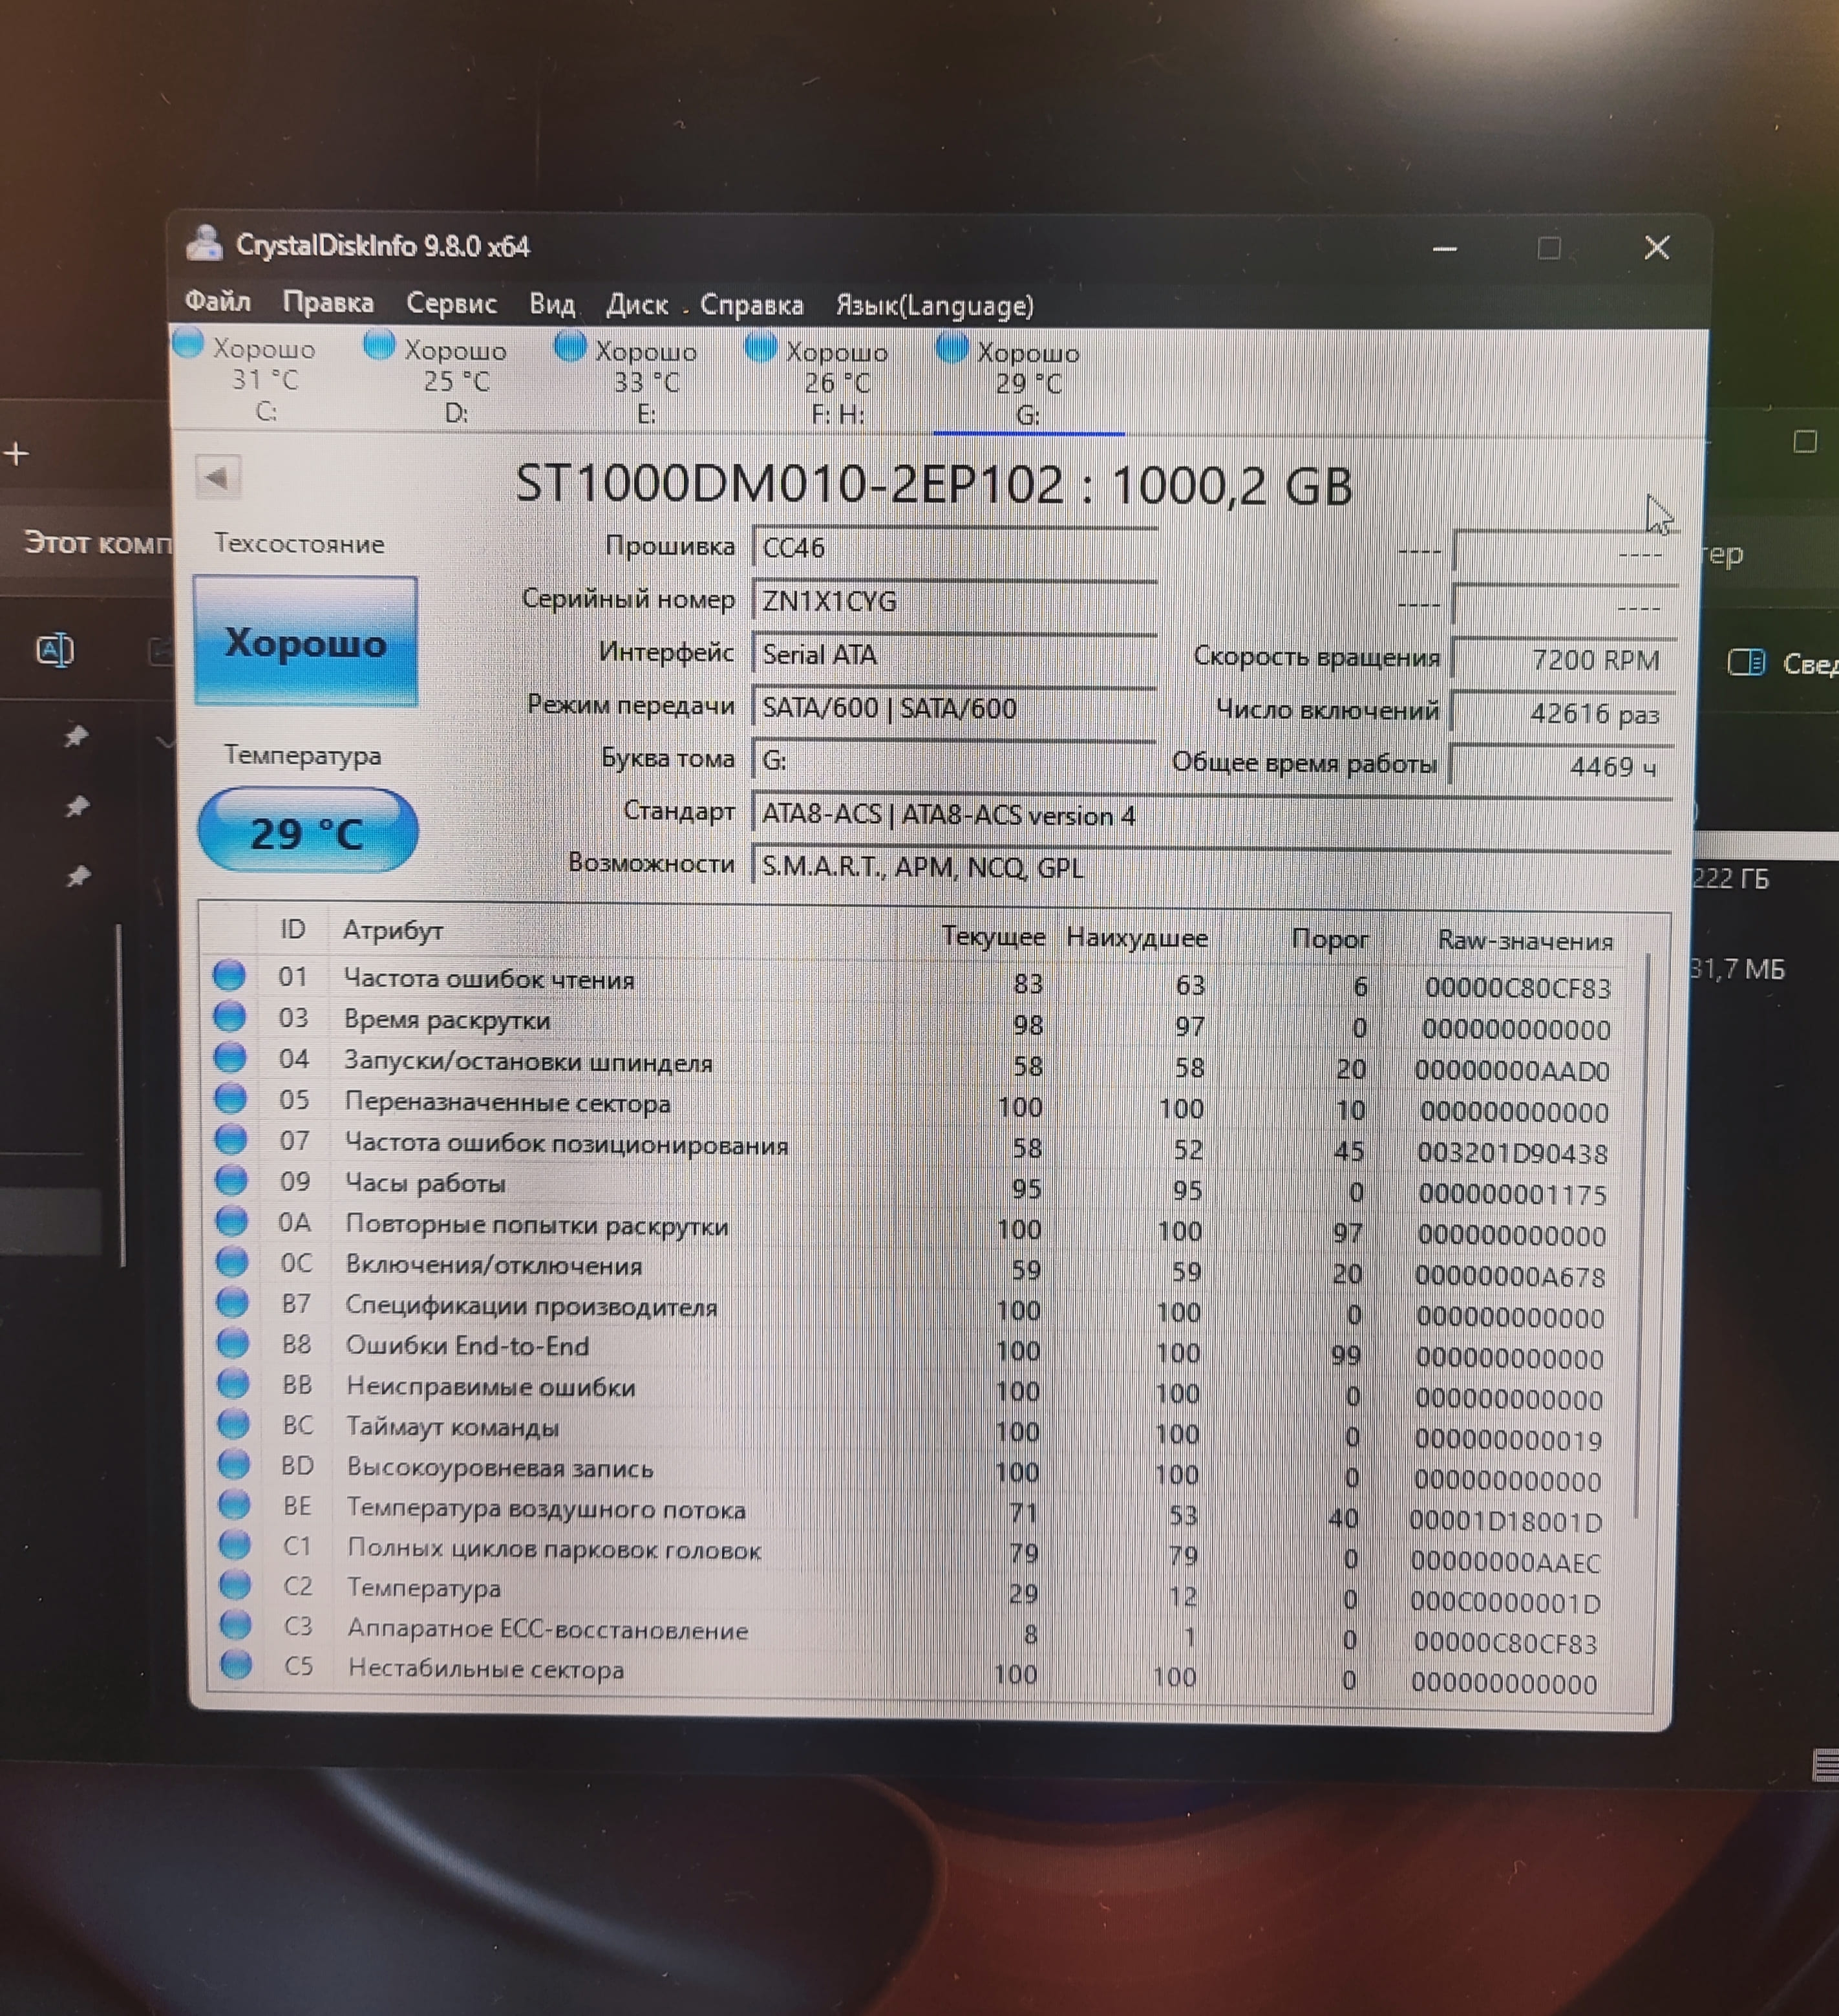Click the Хорошо health status button
1839x2016 pixels.
(x=305, y=642)
